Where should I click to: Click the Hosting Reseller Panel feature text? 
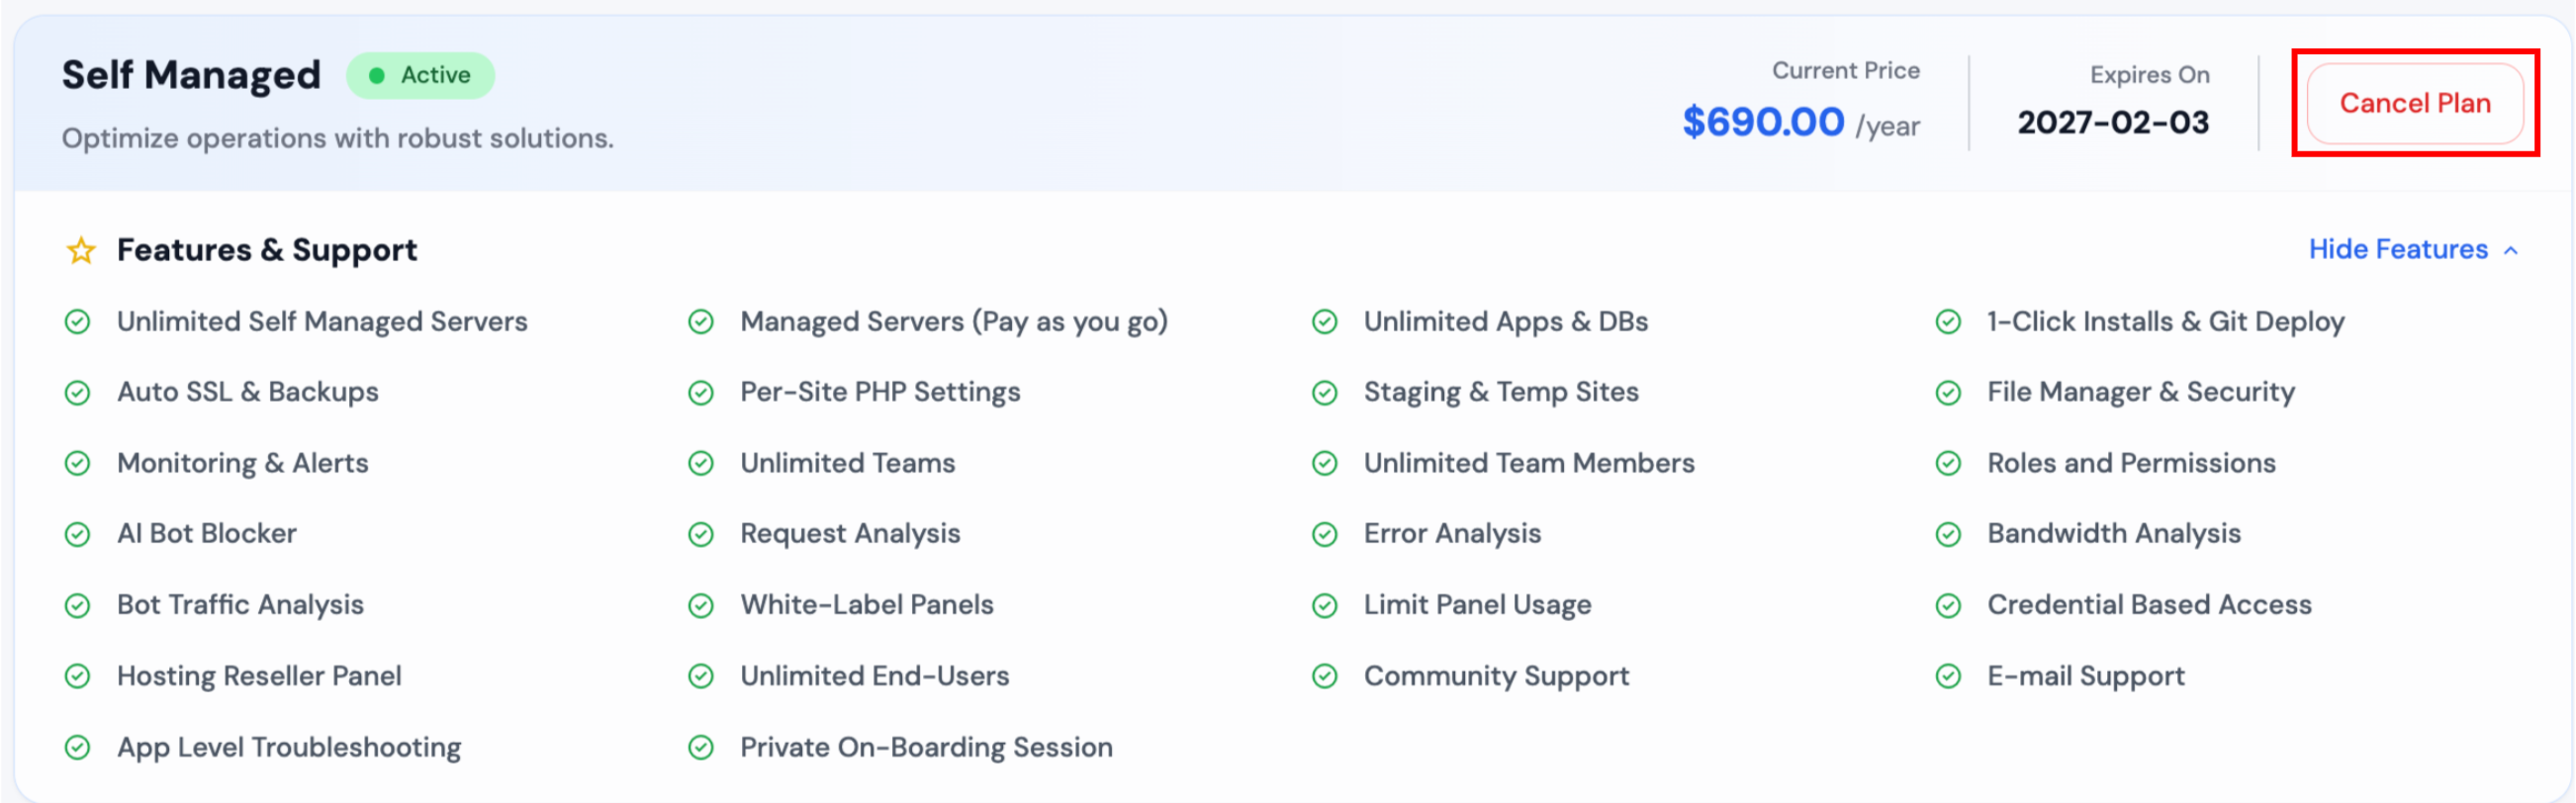point(259,676)
